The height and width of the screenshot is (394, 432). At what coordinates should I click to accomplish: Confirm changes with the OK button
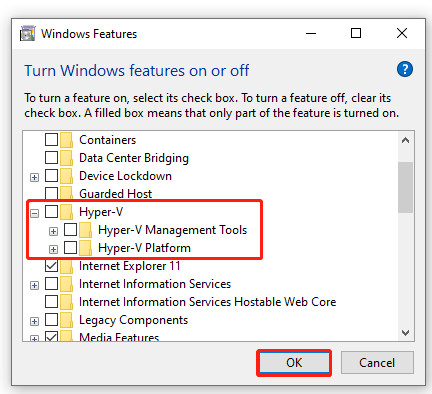[294, 363]
